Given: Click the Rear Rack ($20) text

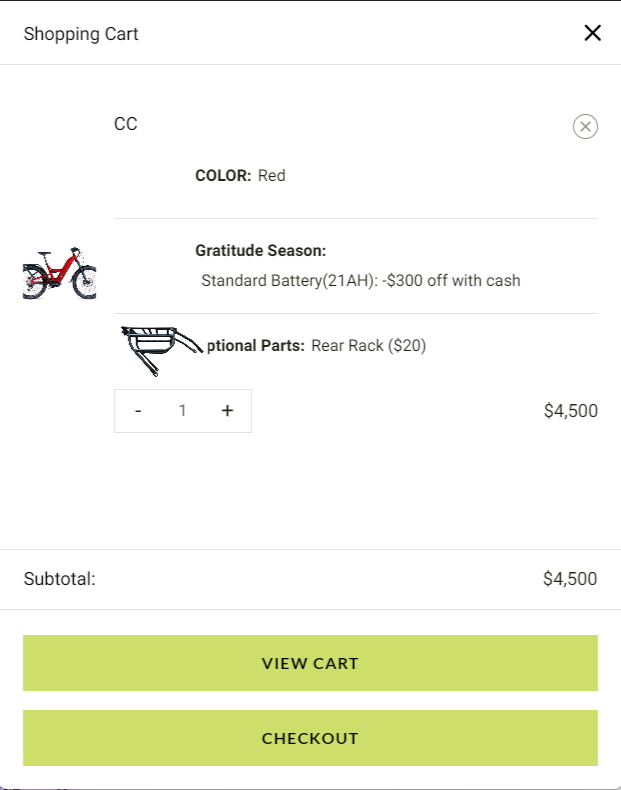Looking at the screenshot, I should coord(369,346).
